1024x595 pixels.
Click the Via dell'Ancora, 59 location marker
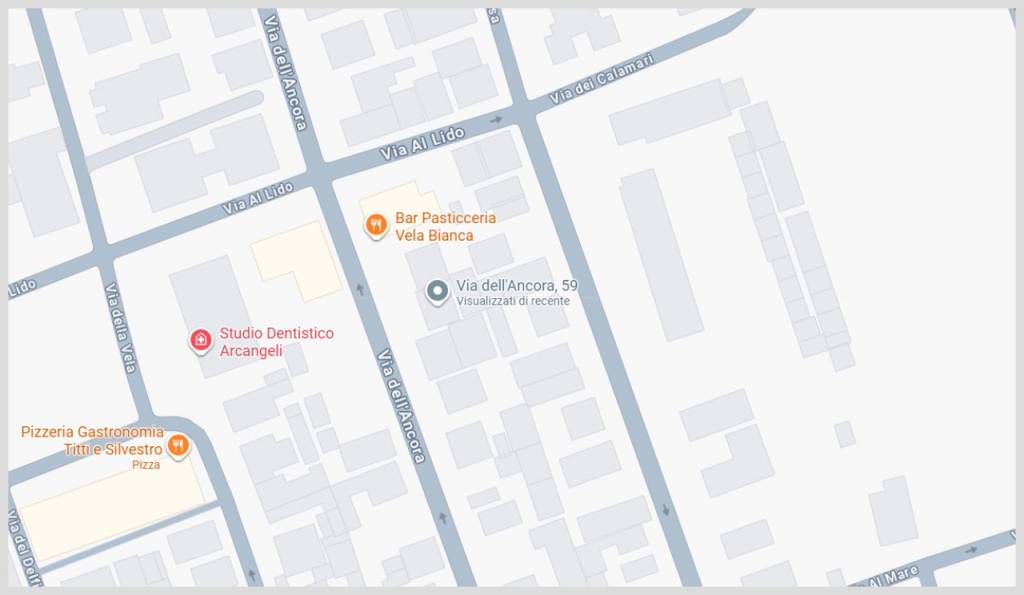(437, 291)
